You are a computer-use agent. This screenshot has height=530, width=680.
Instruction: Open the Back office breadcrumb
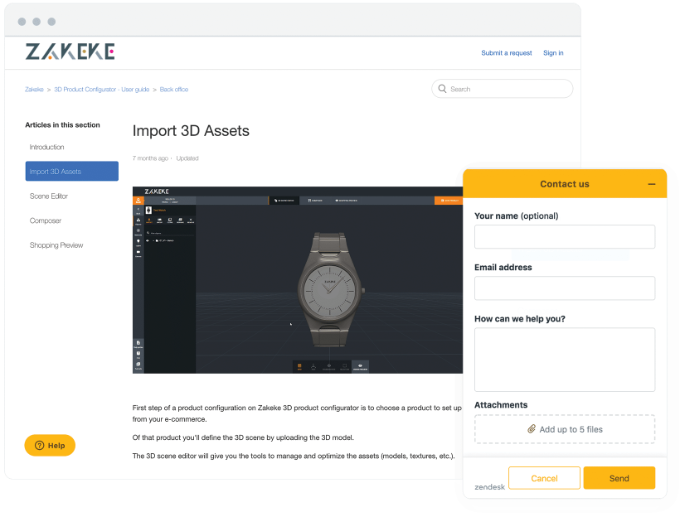173,89
